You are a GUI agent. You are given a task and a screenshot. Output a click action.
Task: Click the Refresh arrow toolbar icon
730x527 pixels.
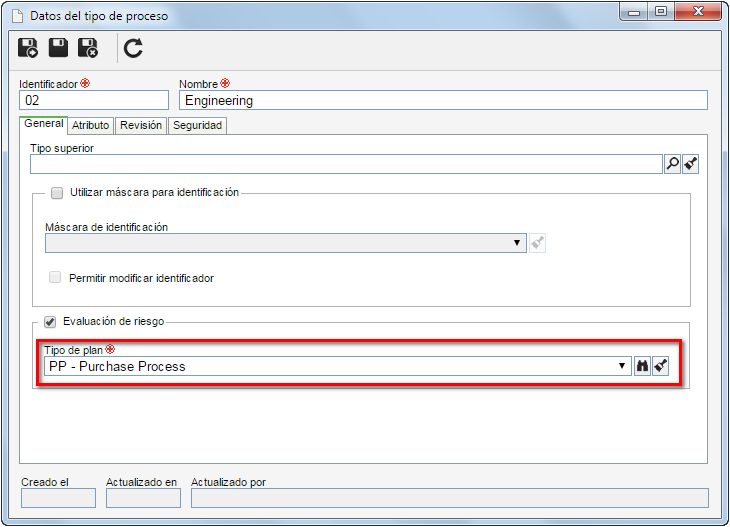pyautogui.click(x=133, y=48)
